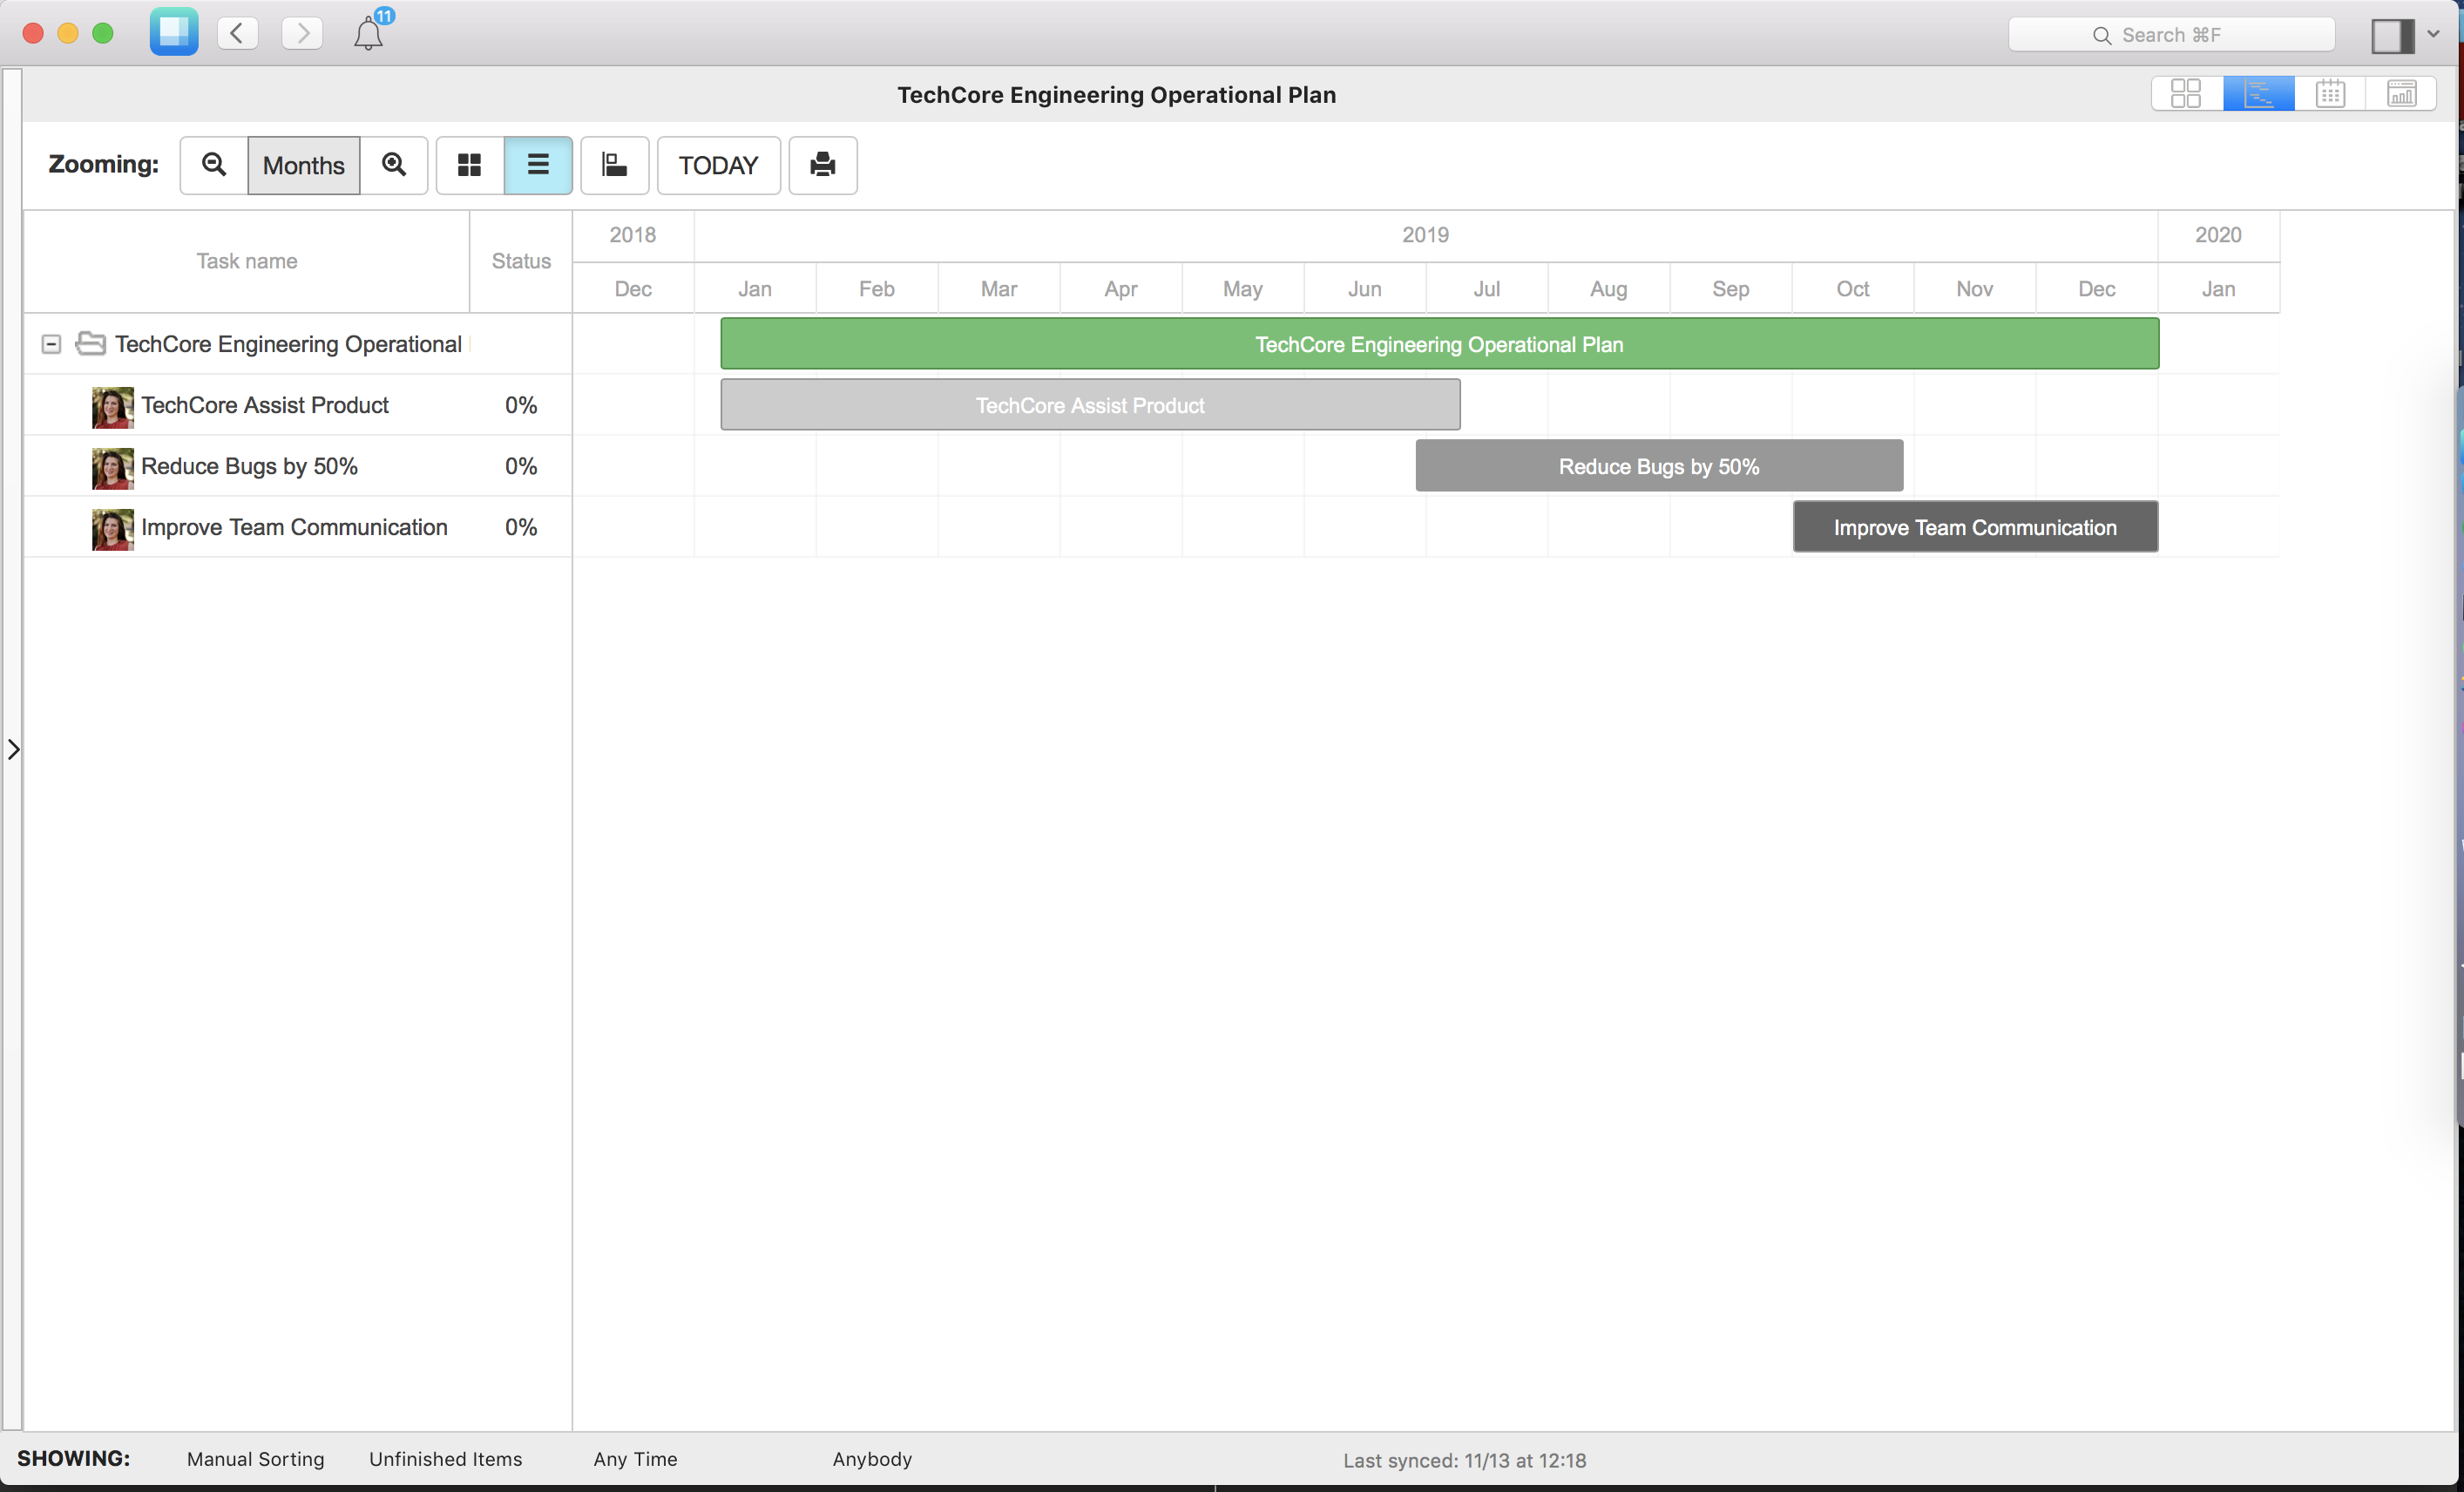Click the zoom in magnifier icon
The height and width of the screenshot is (1492, 2464).
click(394, 165)
